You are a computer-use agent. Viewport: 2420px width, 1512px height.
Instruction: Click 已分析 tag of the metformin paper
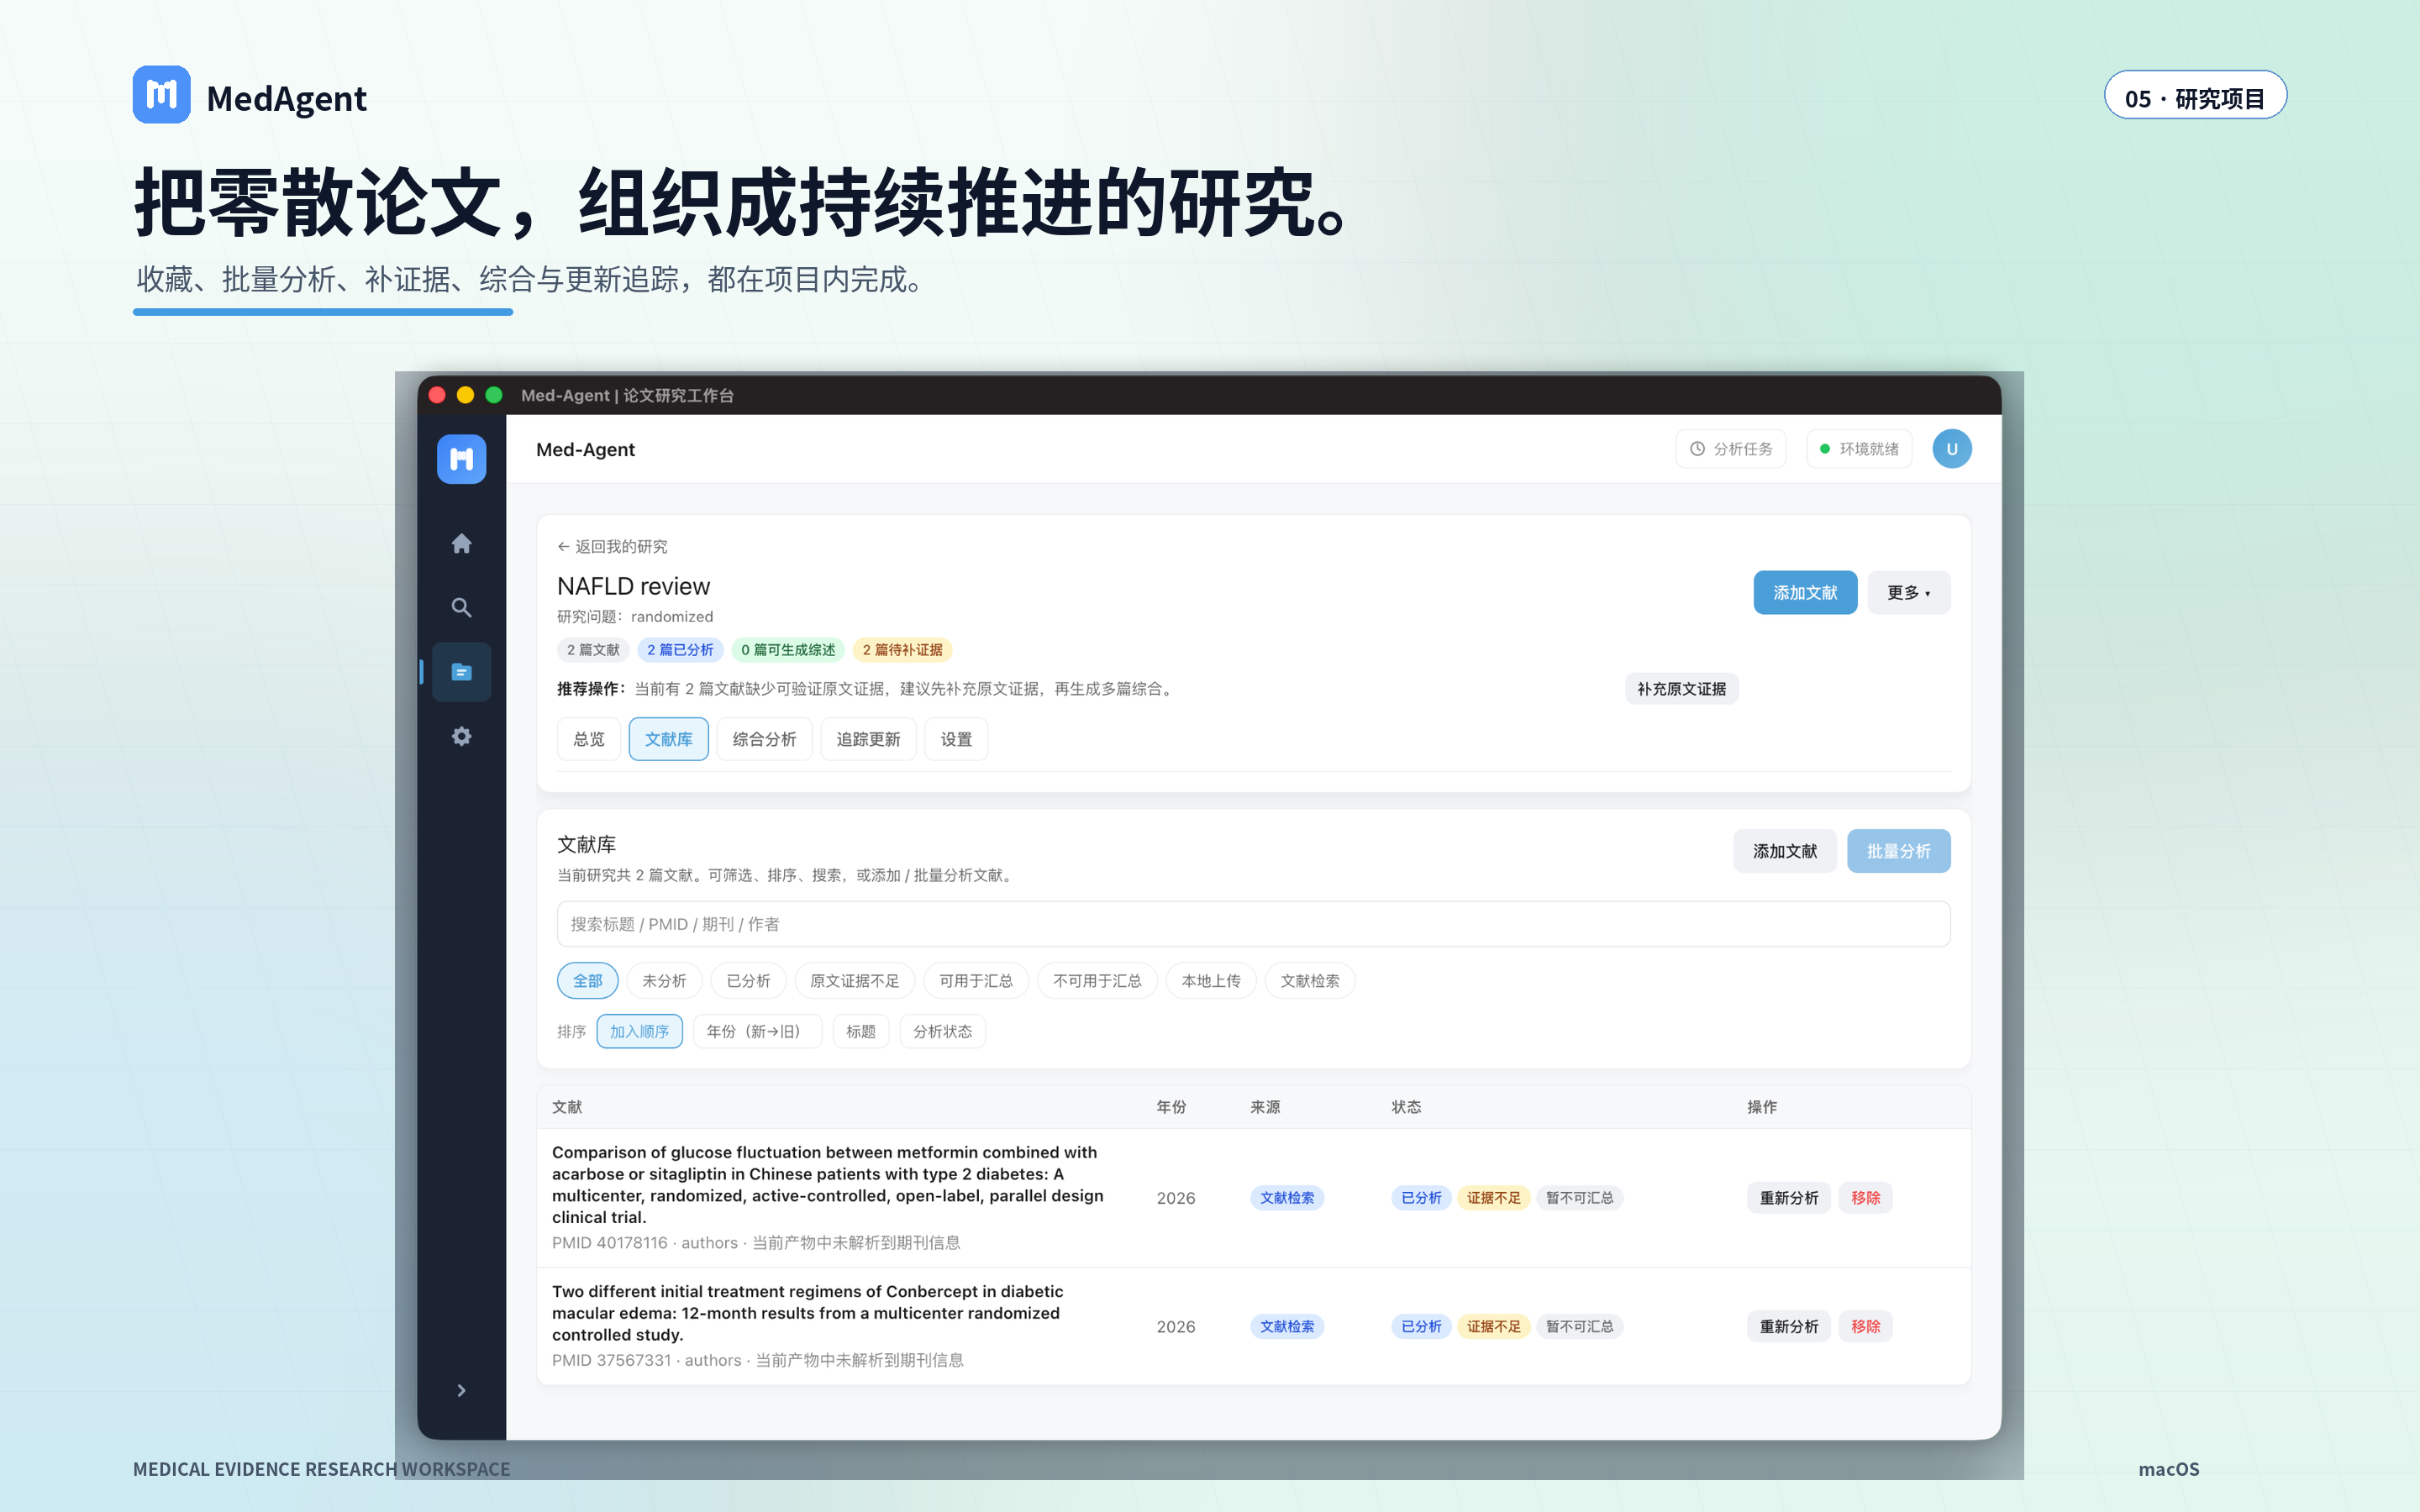[x=1421, y=1198]
